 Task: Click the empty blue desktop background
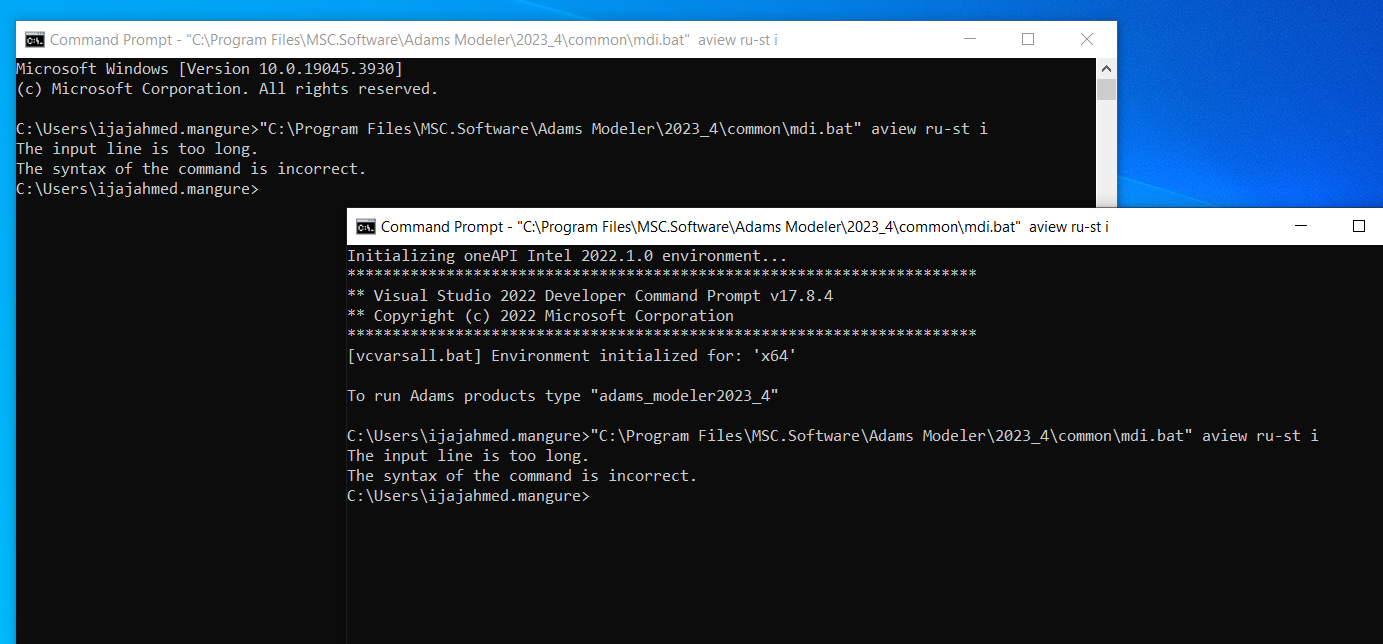pyautogui.click(x=1250, y=100)
